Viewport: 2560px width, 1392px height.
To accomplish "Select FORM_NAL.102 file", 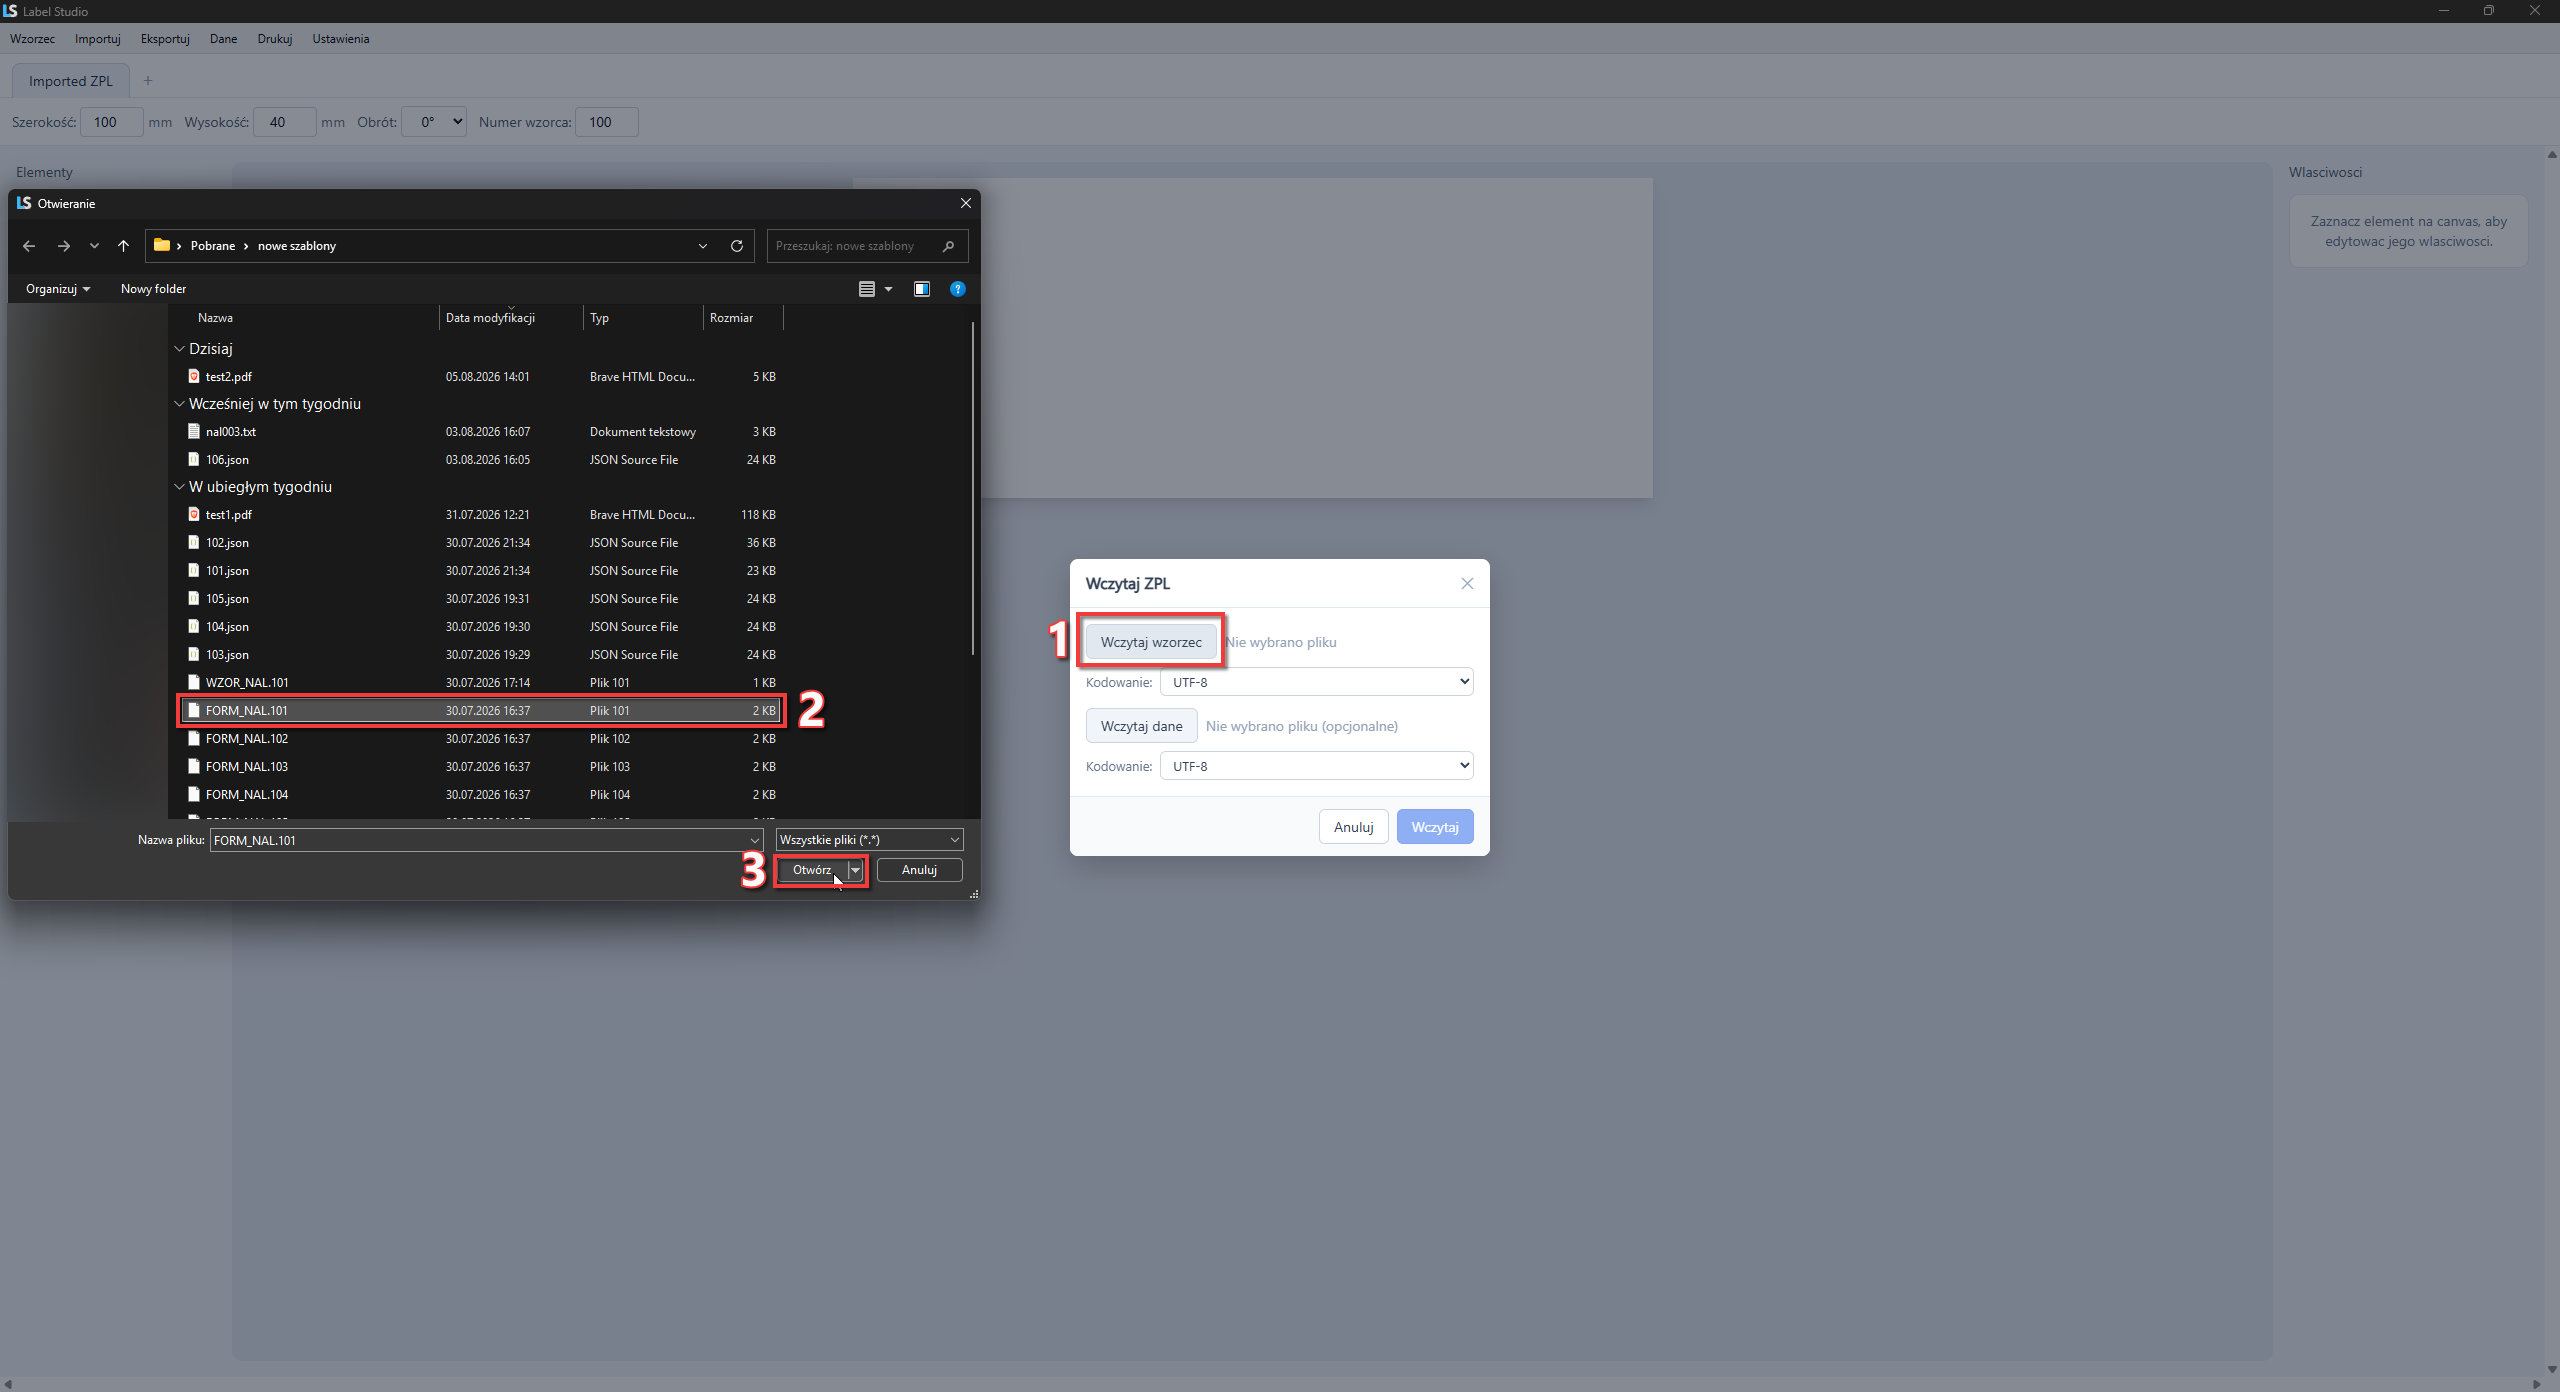I will (x=481, y=739).
